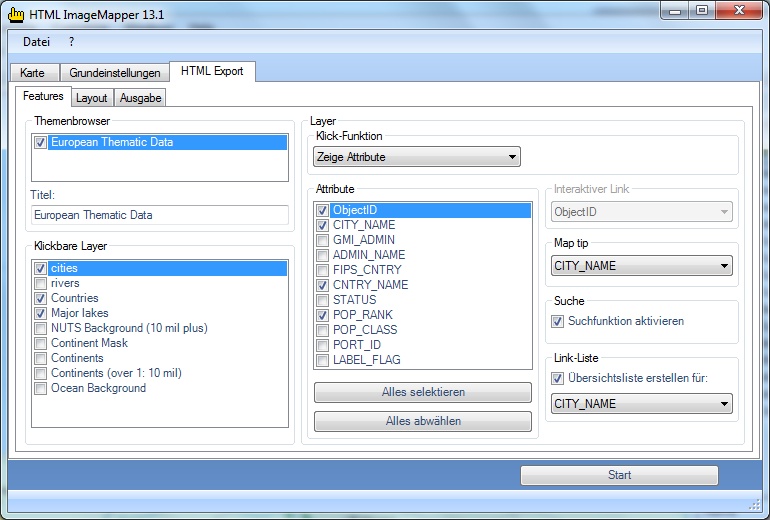
Task: Enable the rivers layer checkbox
Action: point(41,284)
